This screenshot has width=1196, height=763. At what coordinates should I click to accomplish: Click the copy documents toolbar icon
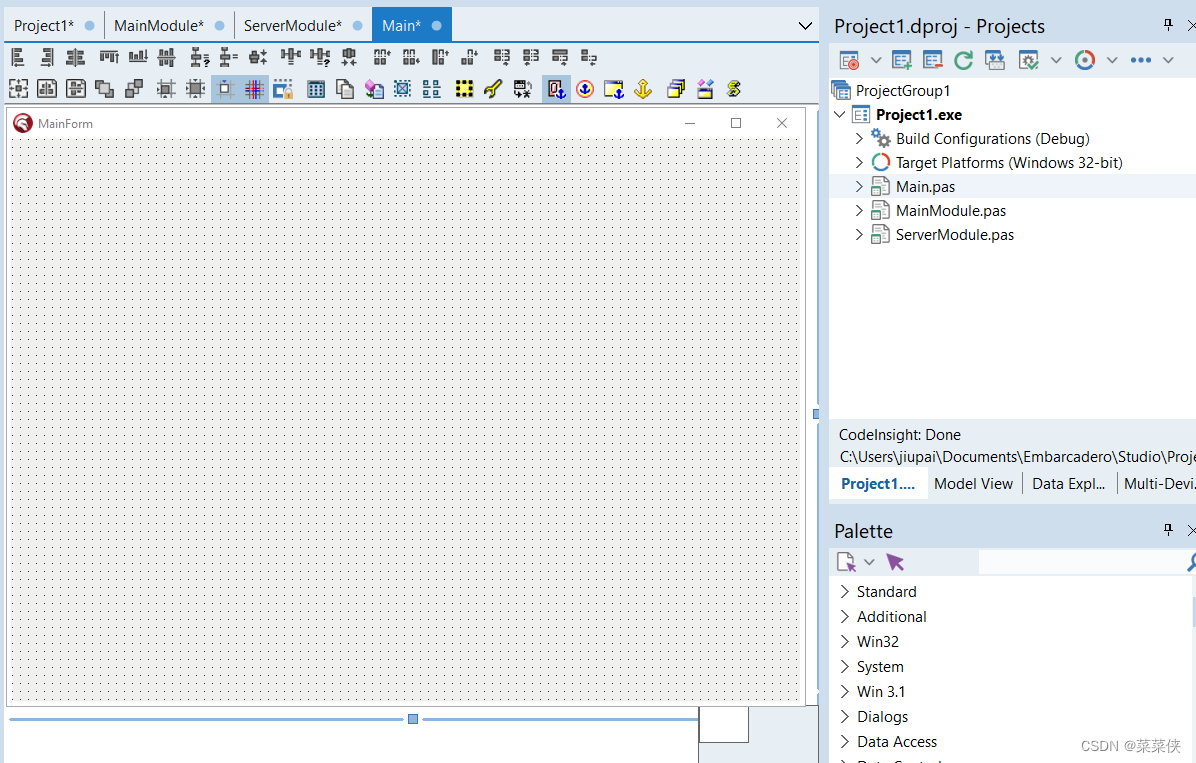[345, 89]
